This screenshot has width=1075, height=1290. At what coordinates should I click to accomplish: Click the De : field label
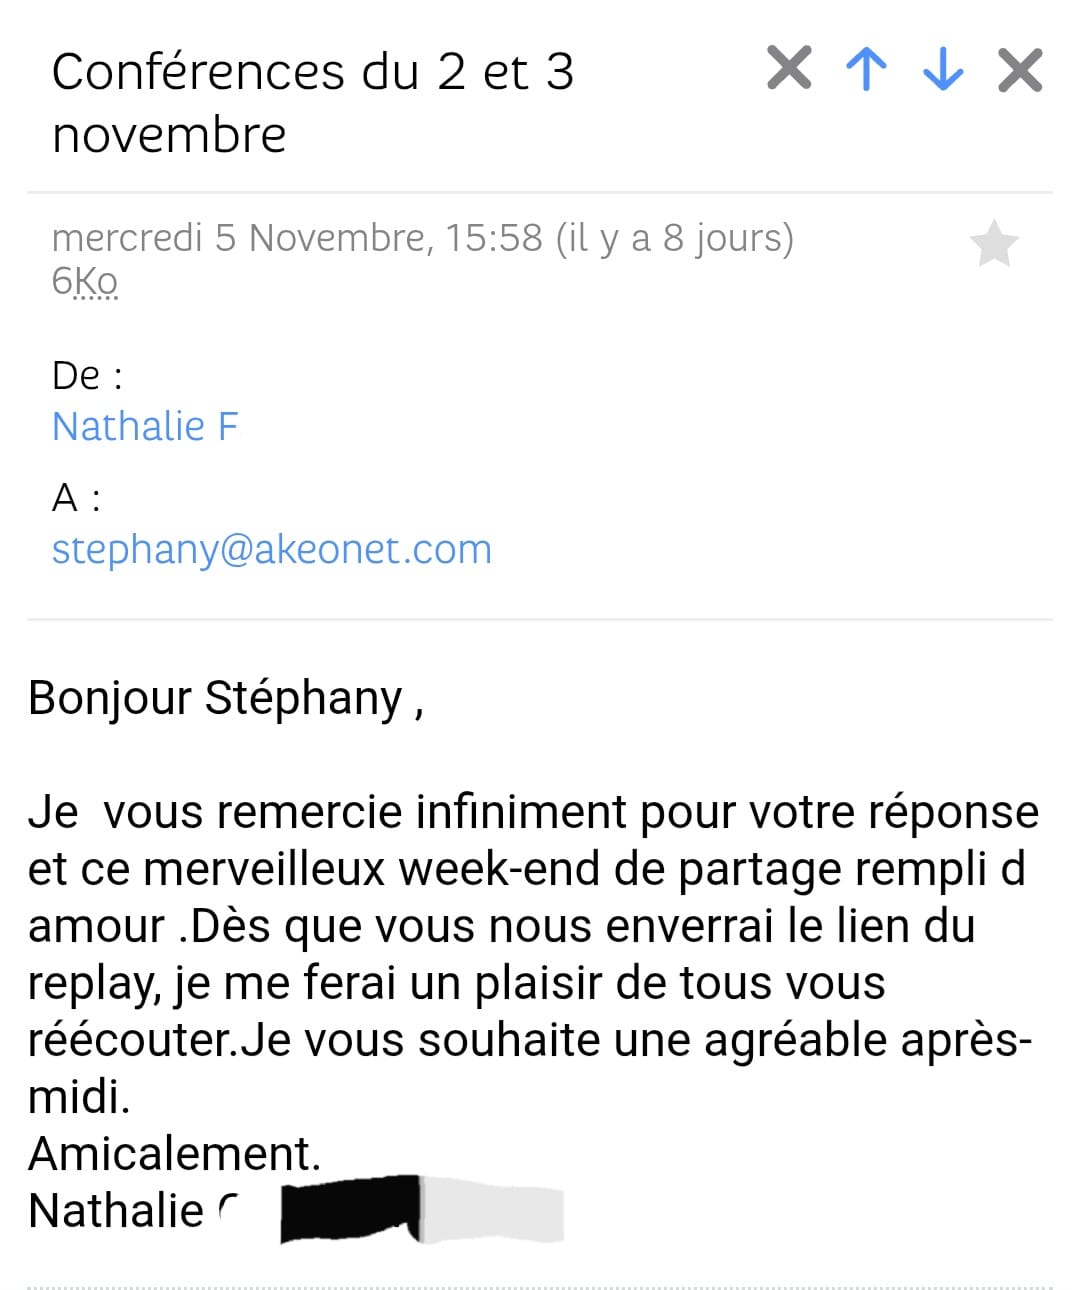pyautogui.click(x=87, y=376)
